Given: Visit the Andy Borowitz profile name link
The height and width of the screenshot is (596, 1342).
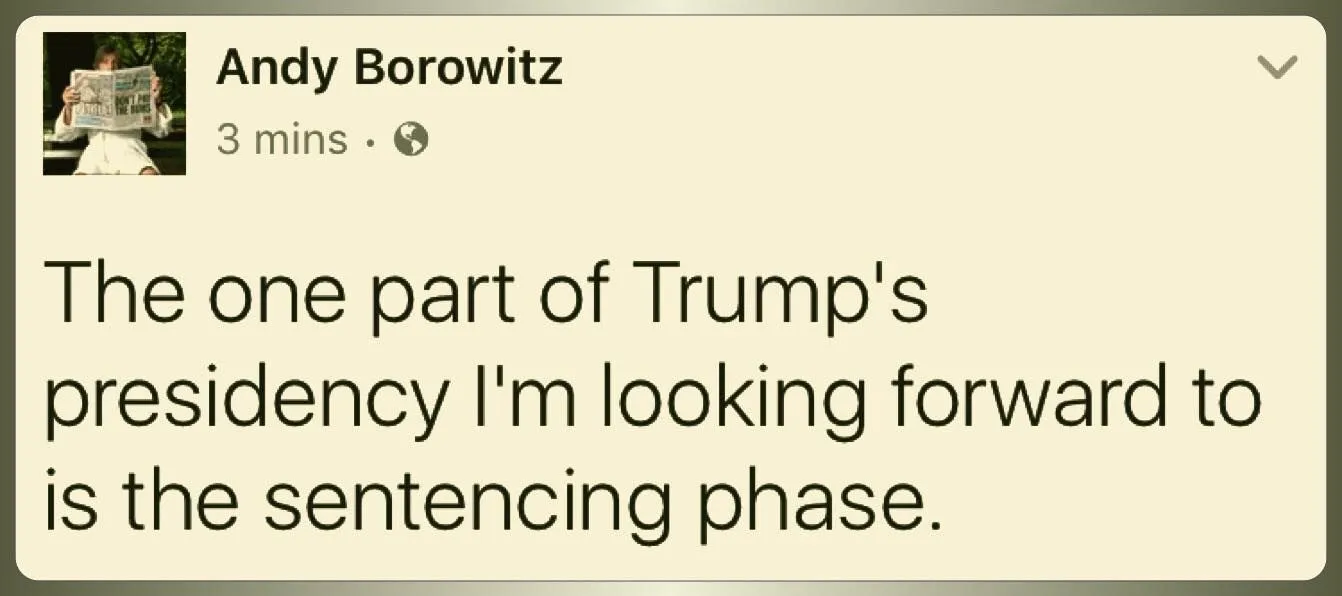Looking at the screenshot, I should pyautogui.click(x=389, y=68).
